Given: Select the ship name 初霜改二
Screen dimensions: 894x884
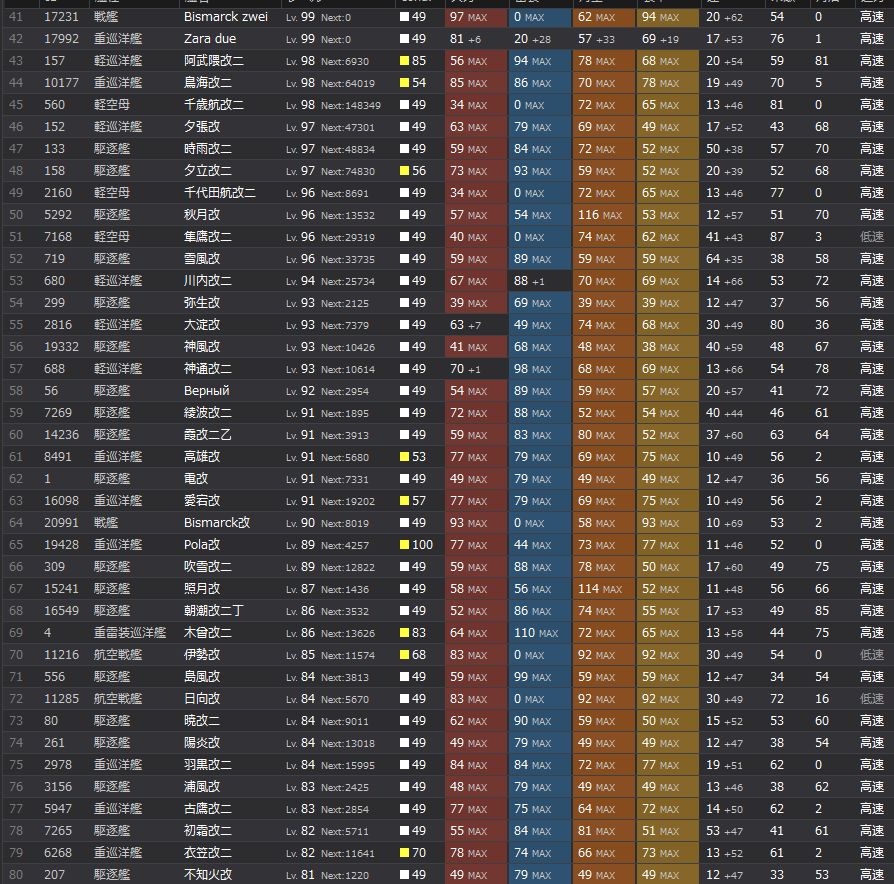Looking at the screenshot, I should (x=208, y=831).
